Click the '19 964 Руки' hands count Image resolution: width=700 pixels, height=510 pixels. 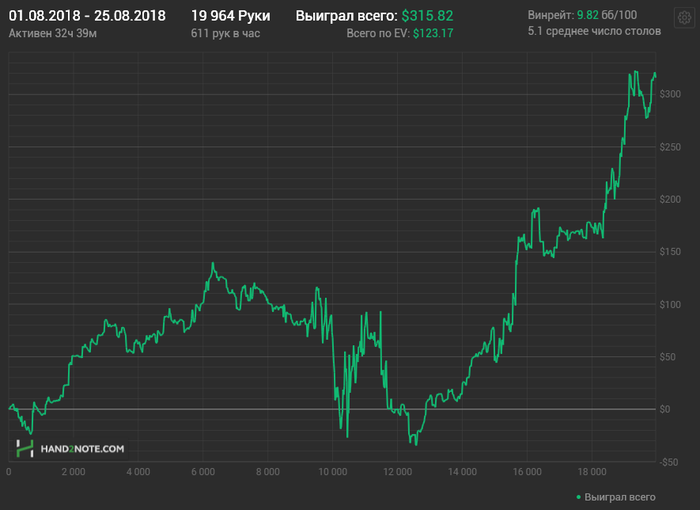pos(230,16)
